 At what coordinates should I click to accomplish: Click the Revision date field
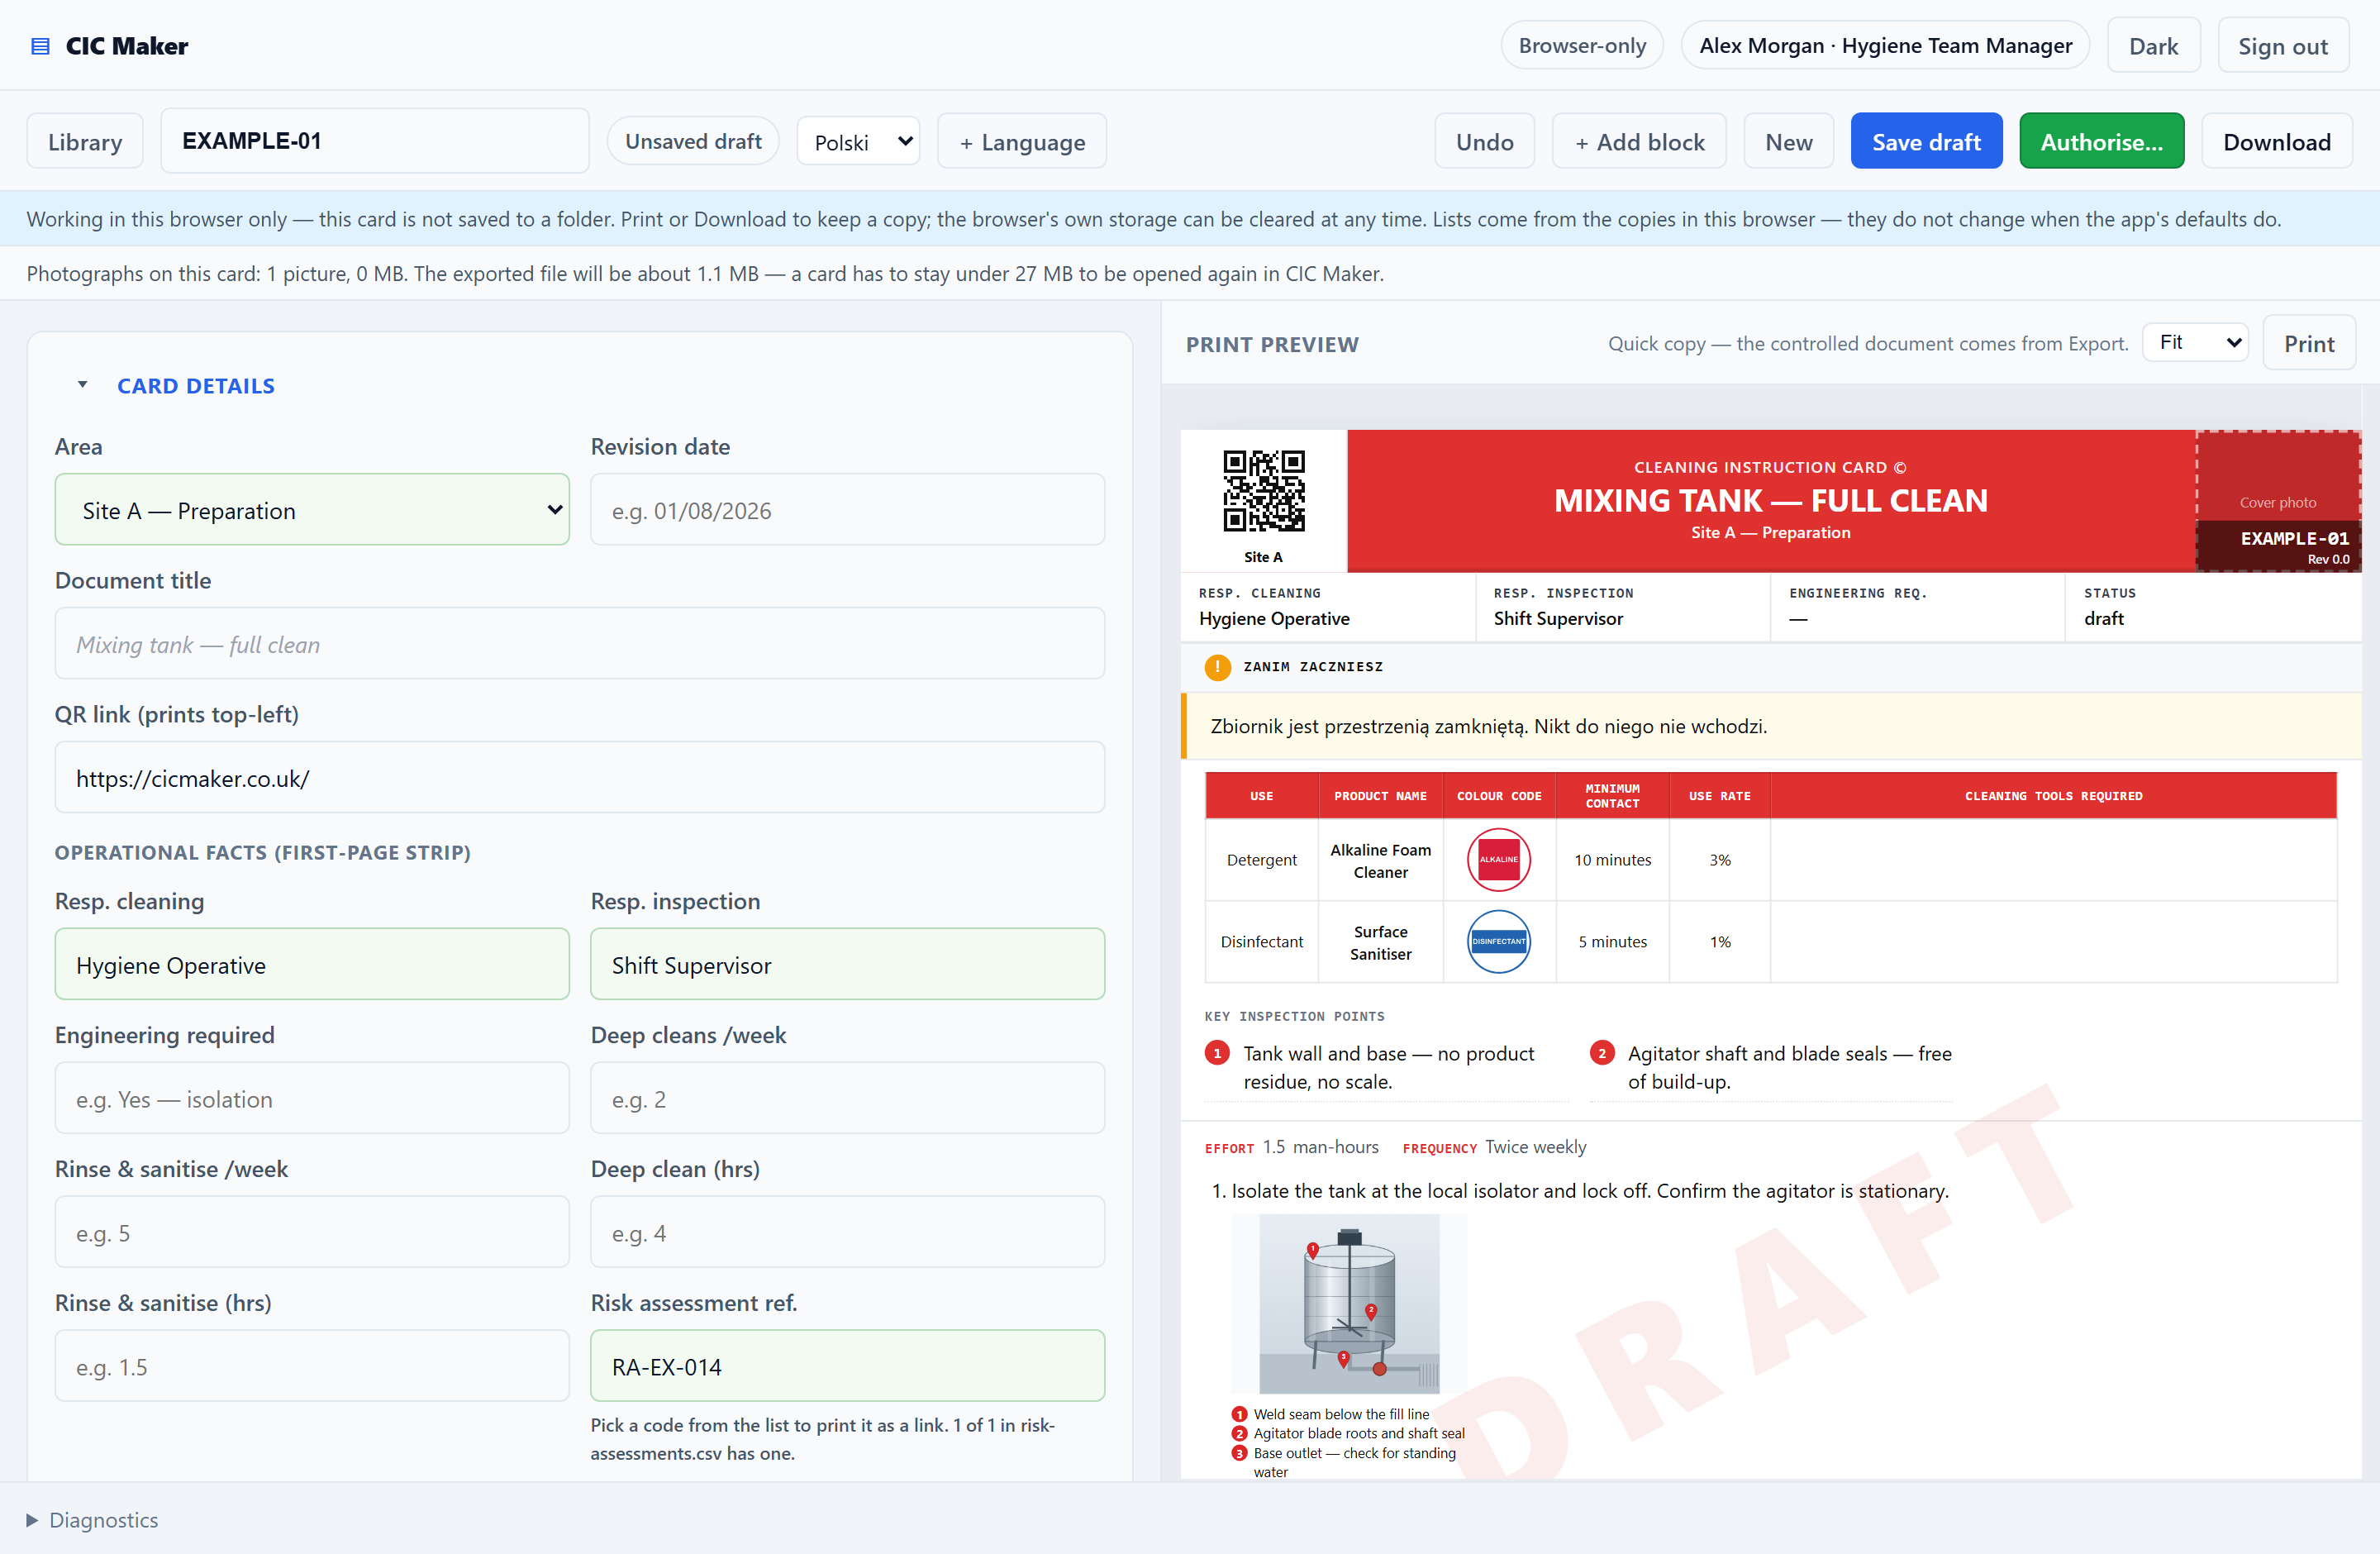coord(847,510)
